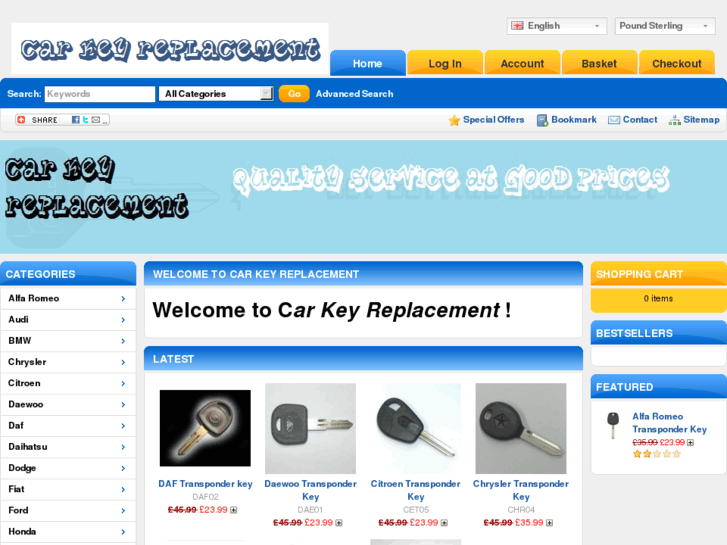Open the Checkout tab
The height and width of the screenshot is (545, 727).
(x=677, y=63)
